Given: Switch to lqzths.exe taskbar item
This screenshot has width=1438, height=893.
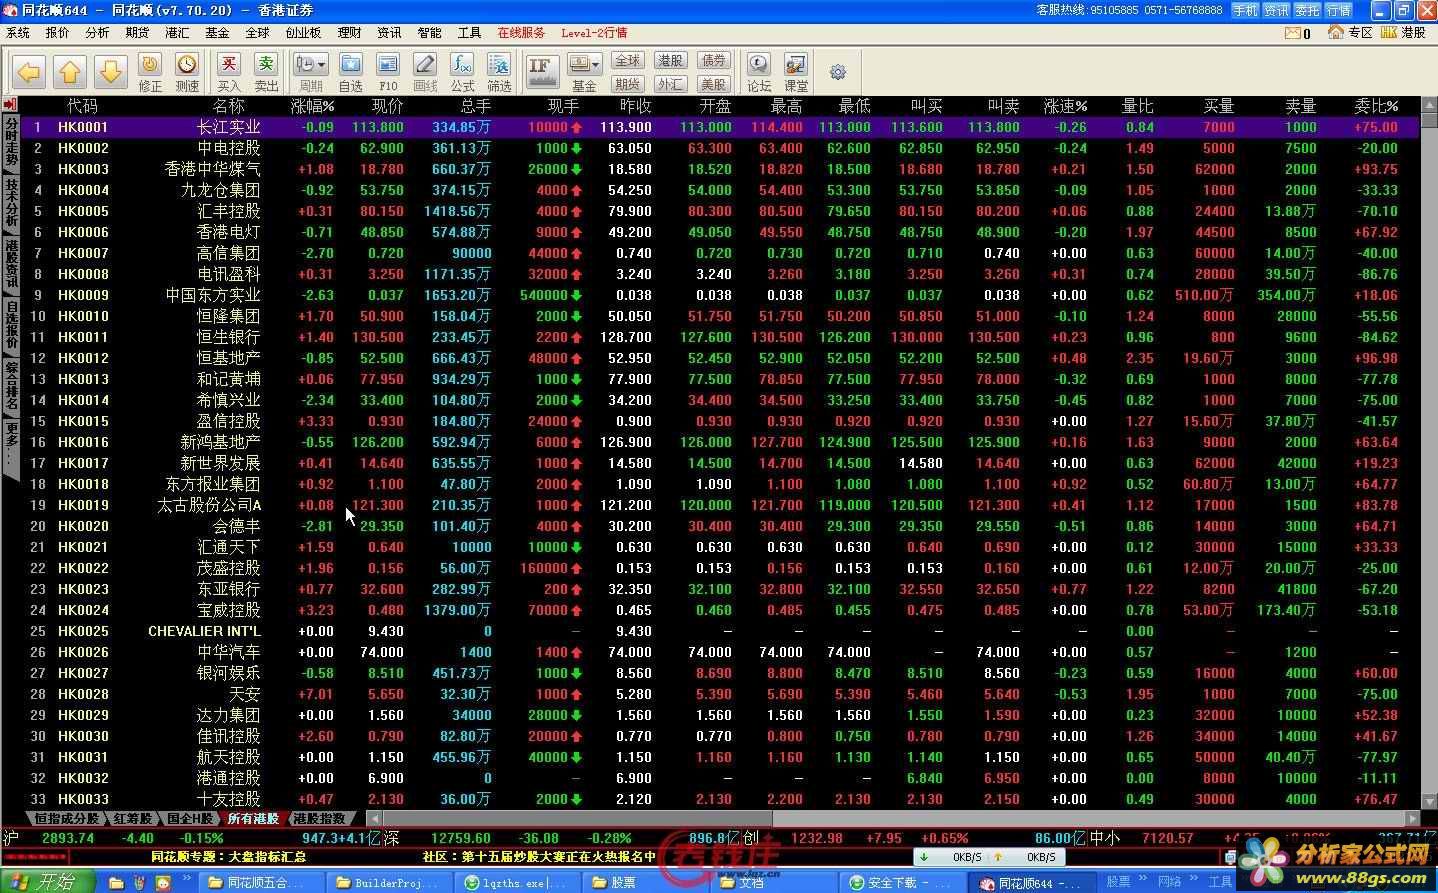Looking at the screenshot, I should click(x=517, y=882).
